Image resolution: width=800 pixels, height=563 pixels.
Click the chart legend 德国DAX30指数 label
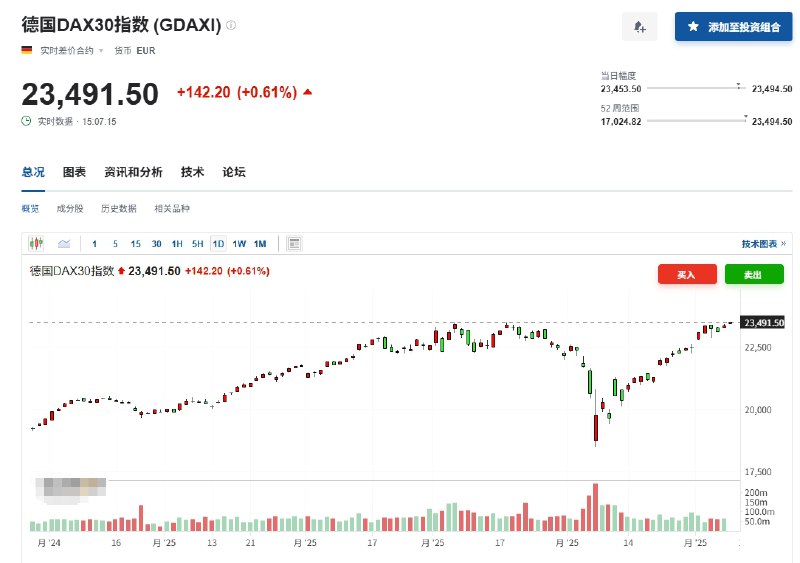point(72,271)
